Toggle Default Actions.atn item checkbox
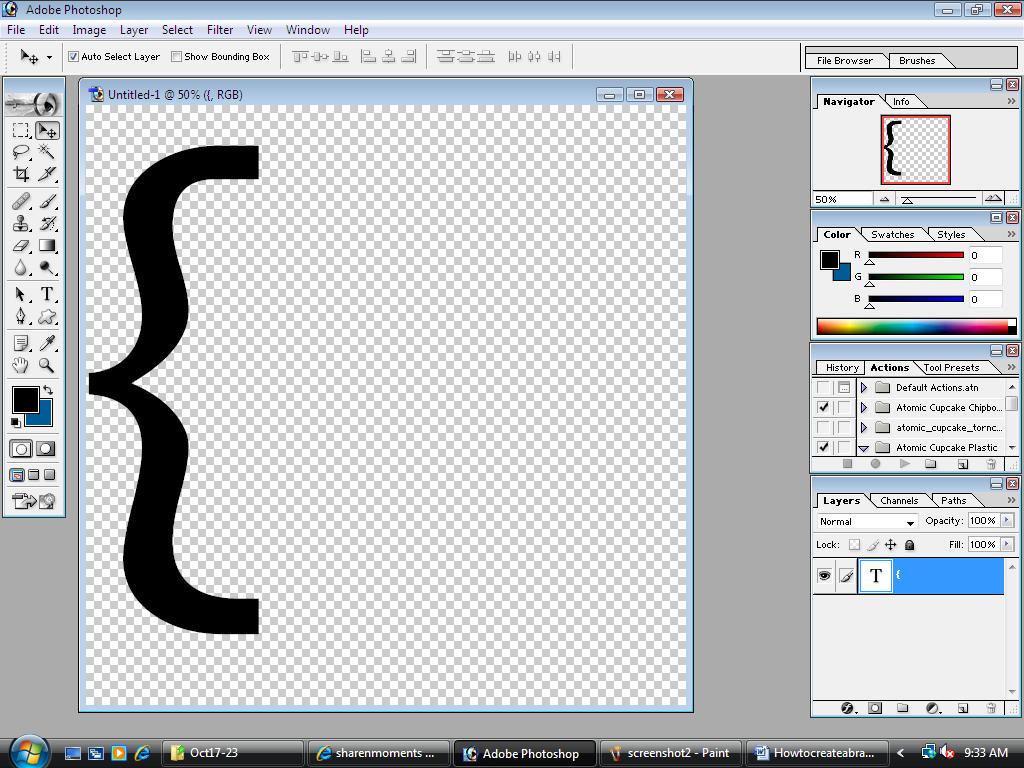Image resolution: width=1024 pixels, height=768 pixels. [824, 387]
